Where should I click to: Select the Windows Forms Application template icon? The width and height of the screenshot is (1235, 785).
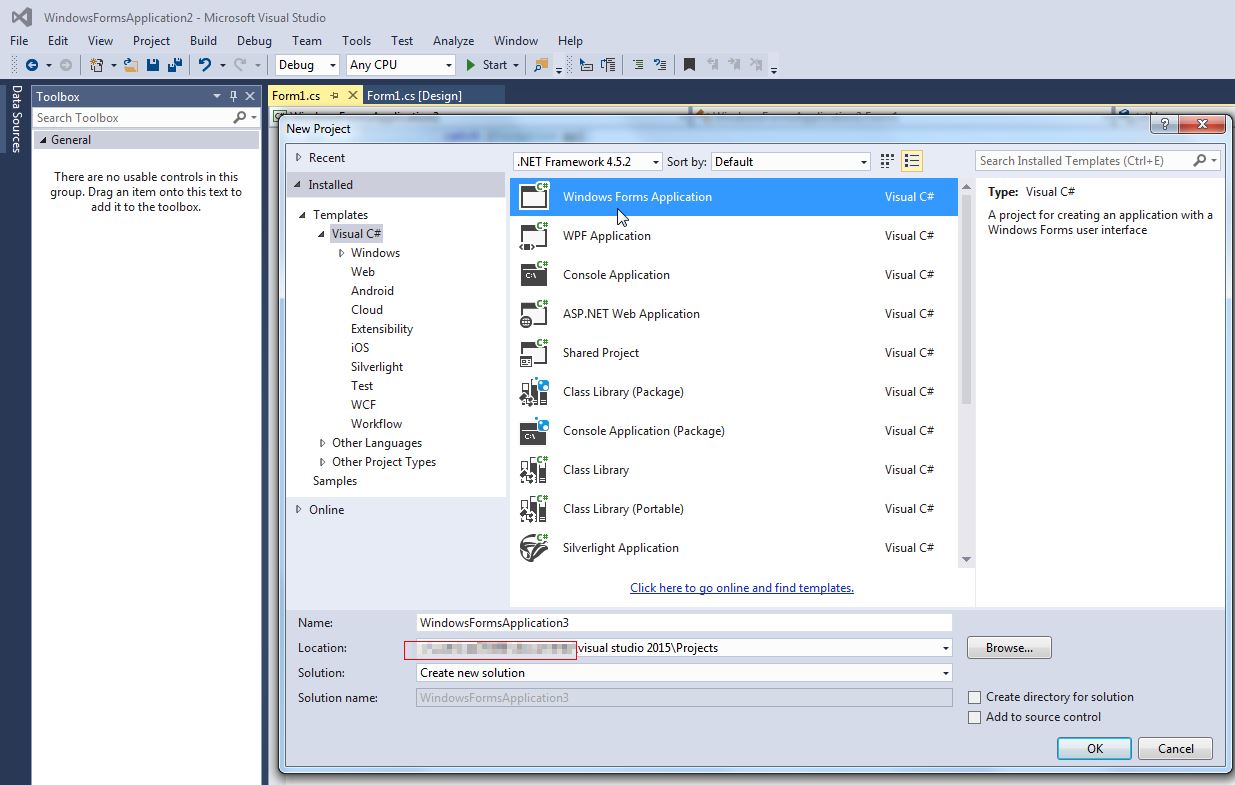(x=534, y=196)
